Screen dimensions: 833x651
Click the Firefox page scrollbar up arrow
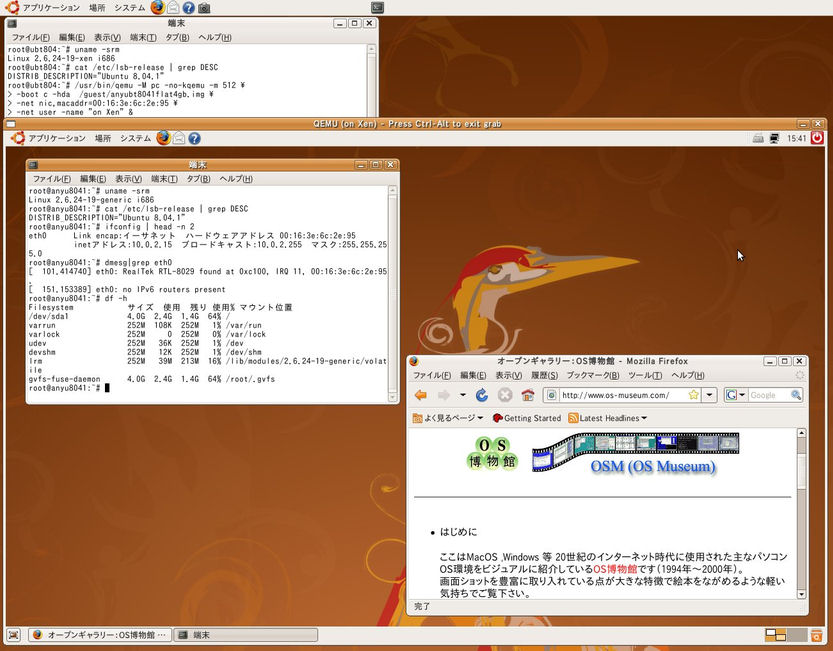pyautogui.click(x=801, y=433)
